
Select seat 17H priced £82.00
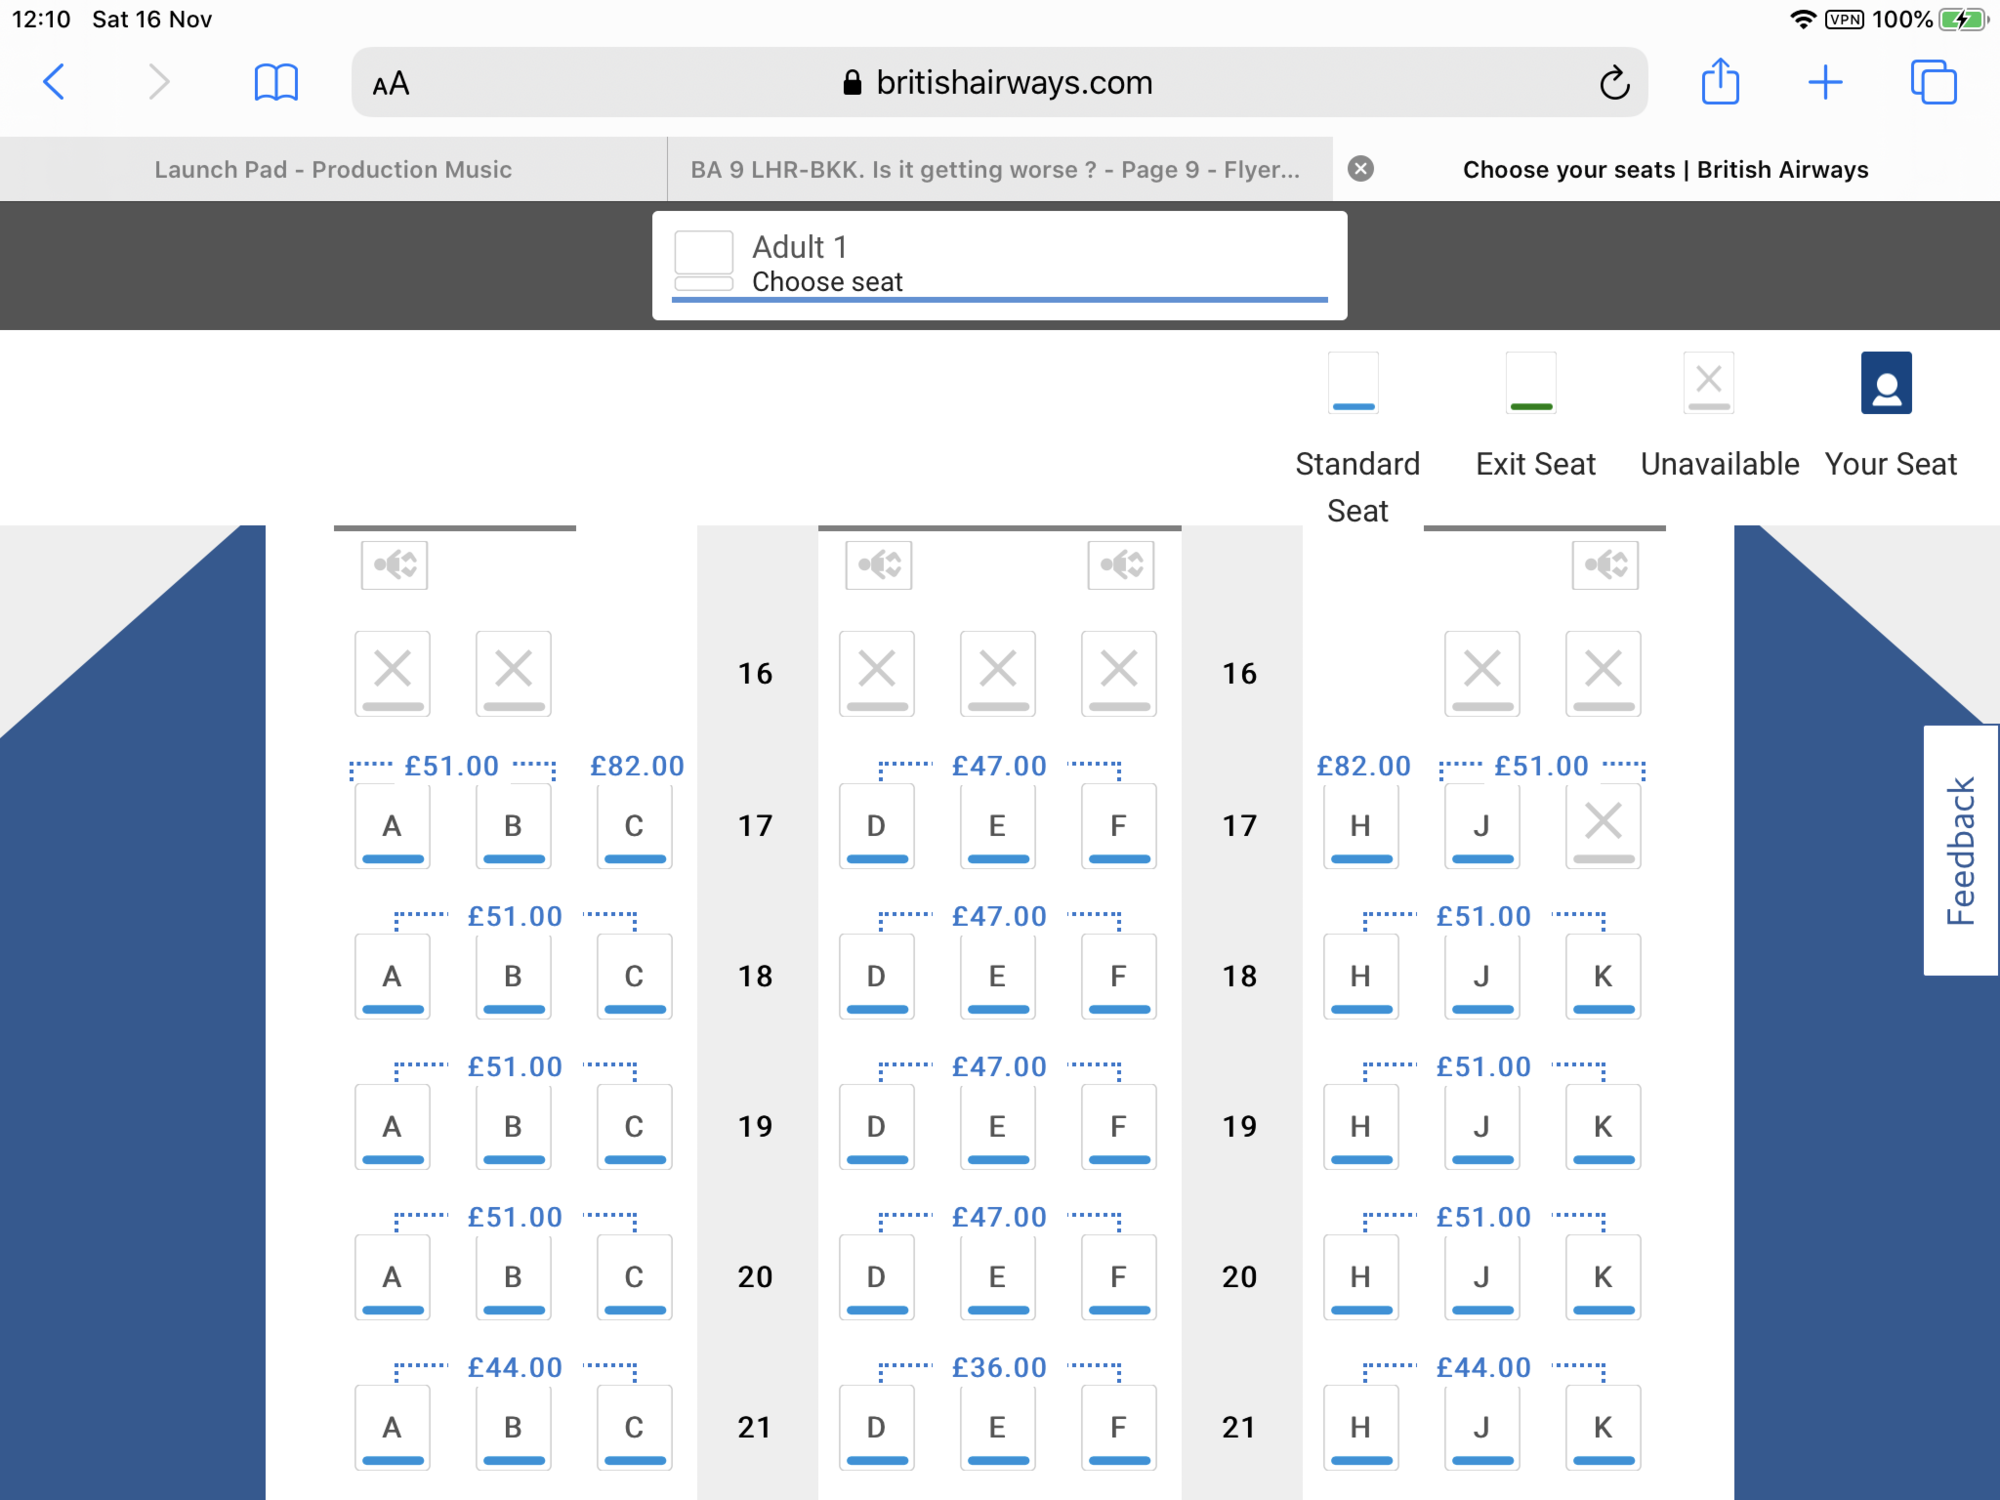click(1361, 826)
